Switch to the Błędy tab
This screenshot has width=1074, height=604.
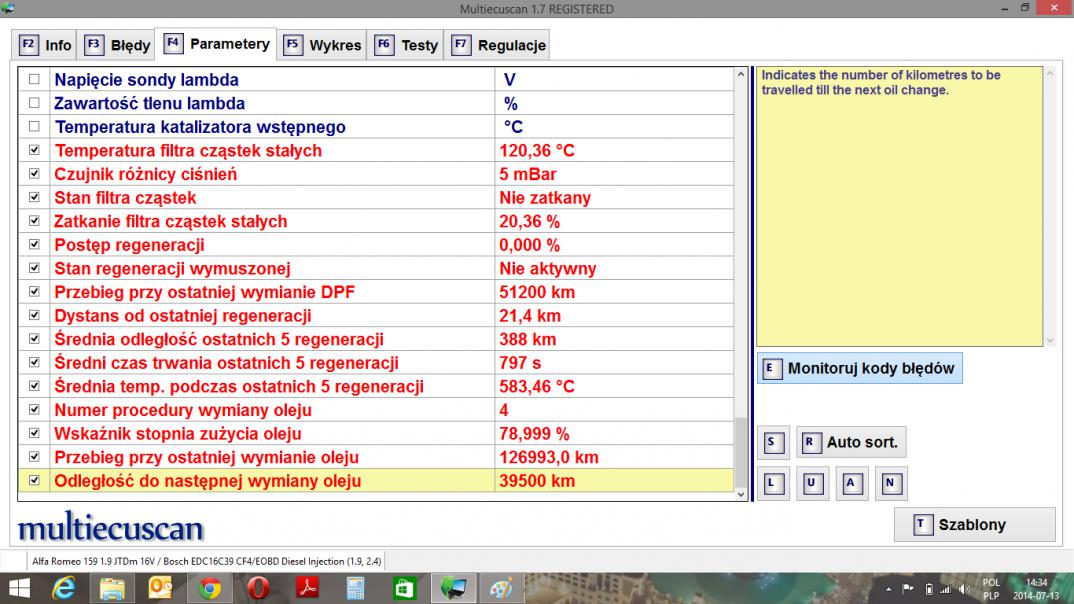coord(118,45)
